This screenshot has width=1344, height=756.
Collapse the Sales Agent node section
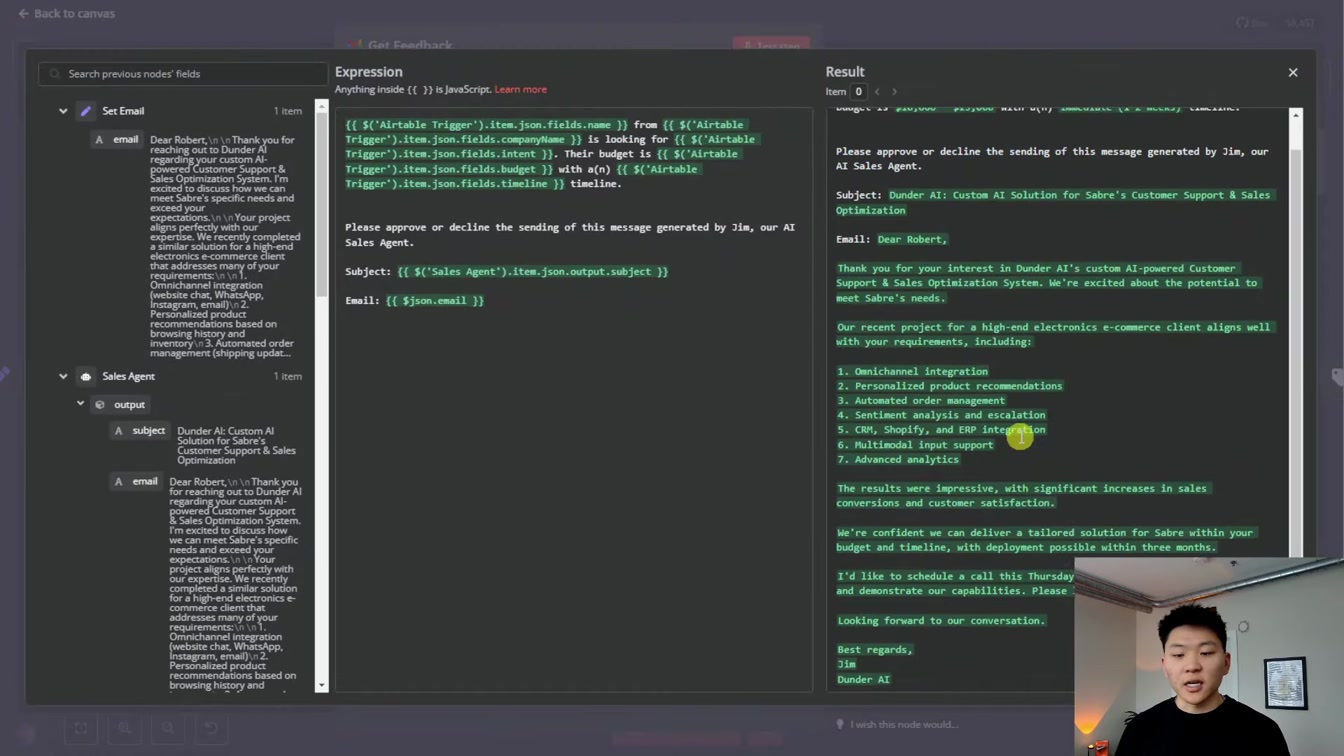(63, 377)
